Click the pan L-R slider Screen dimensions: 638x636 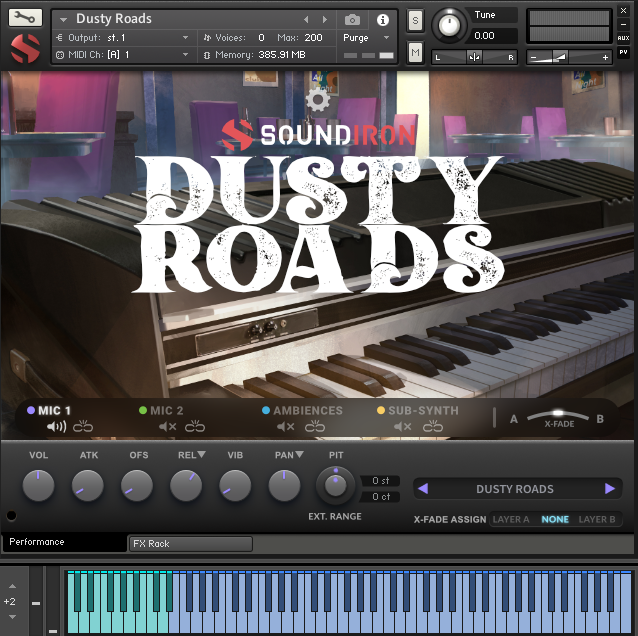coord(474,57)
